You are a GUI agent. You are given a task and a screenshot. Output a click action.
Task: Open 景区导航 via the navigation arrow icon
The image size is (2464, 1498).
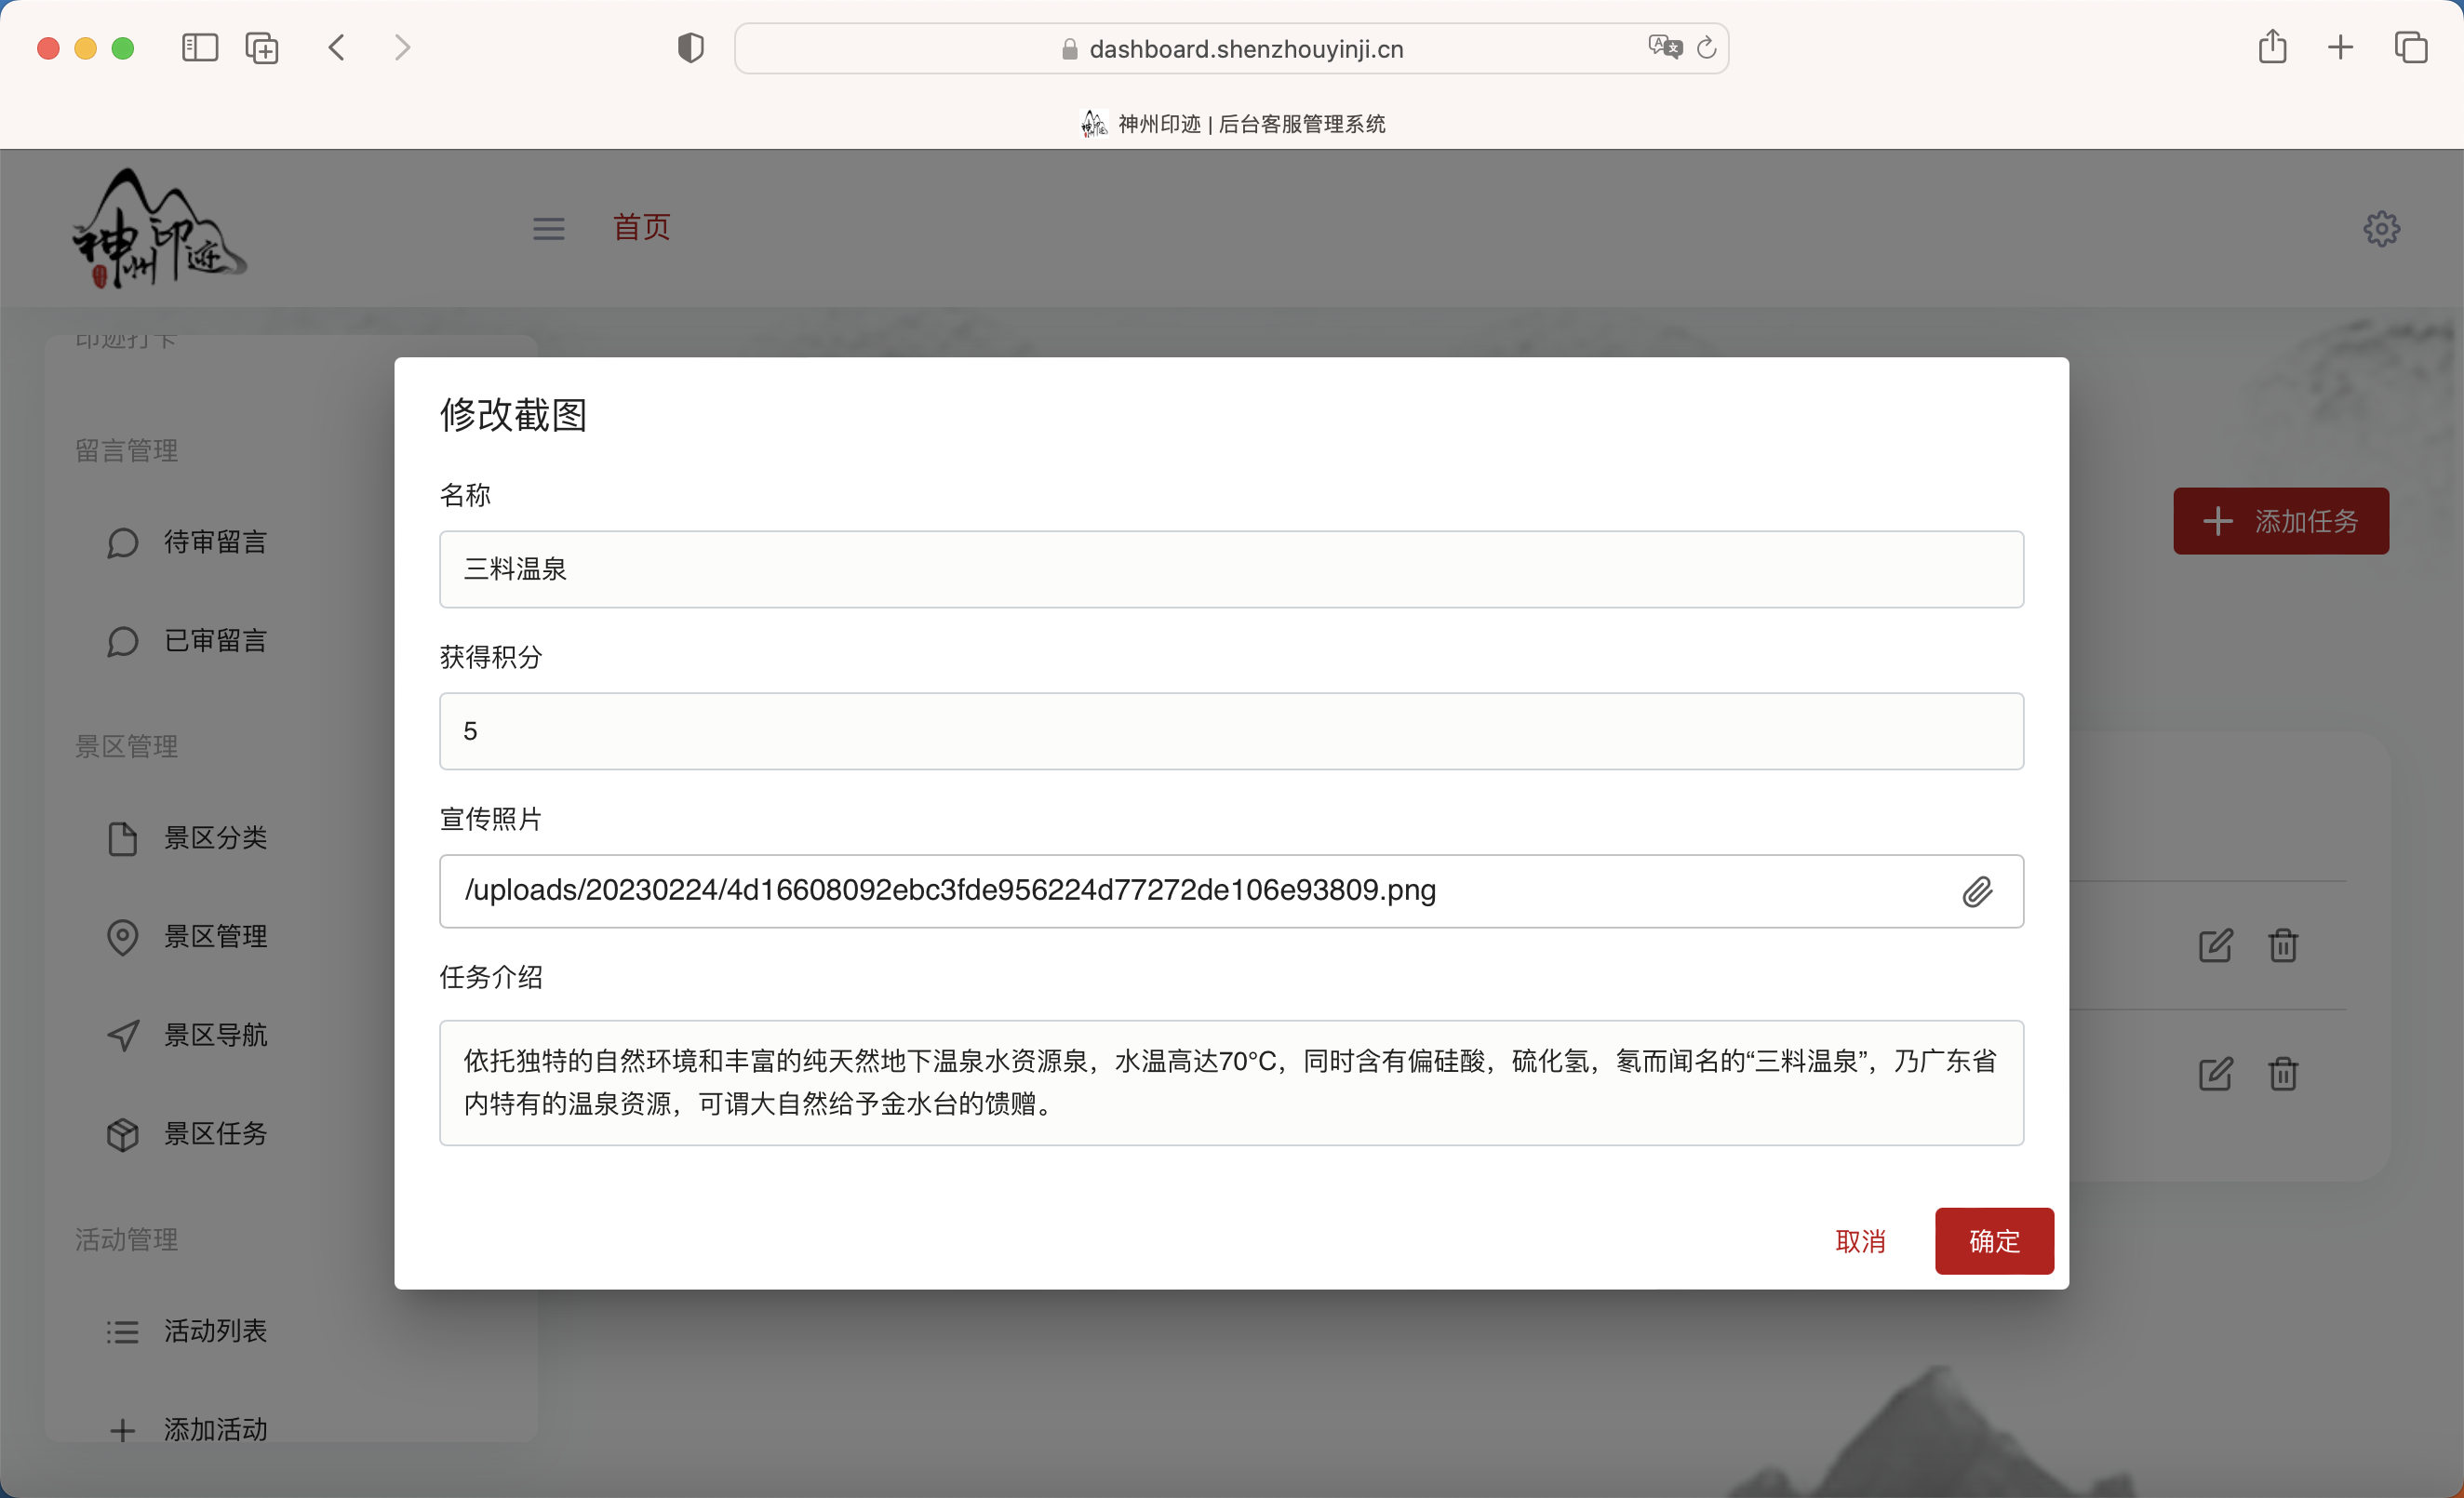(122, 1035)
